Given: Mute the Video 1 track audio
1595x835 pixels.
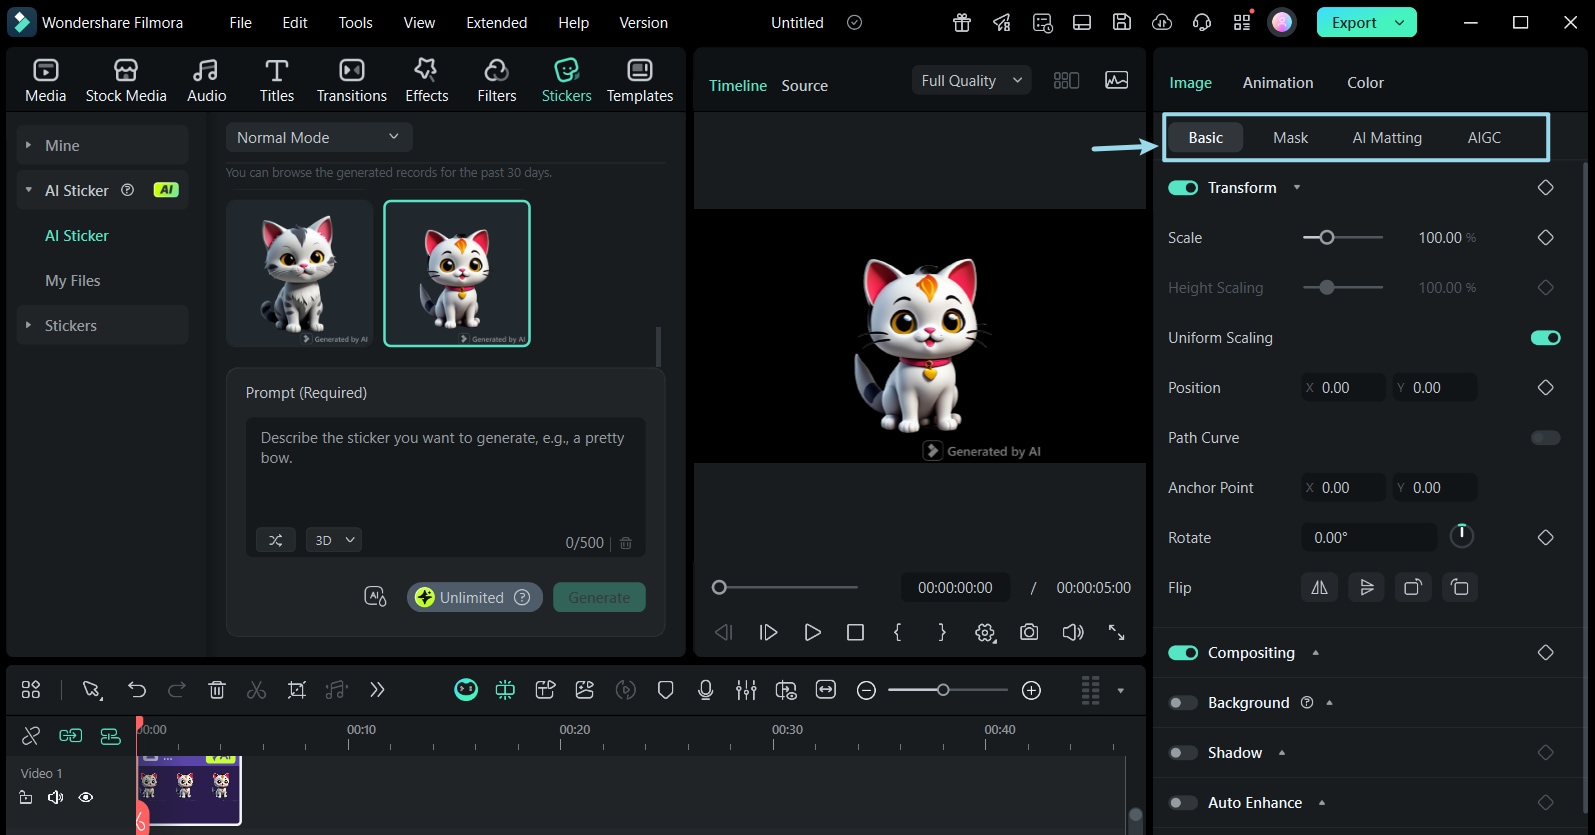Looking at the screenshot, I should pyautogui.click(x=56, y=797).
